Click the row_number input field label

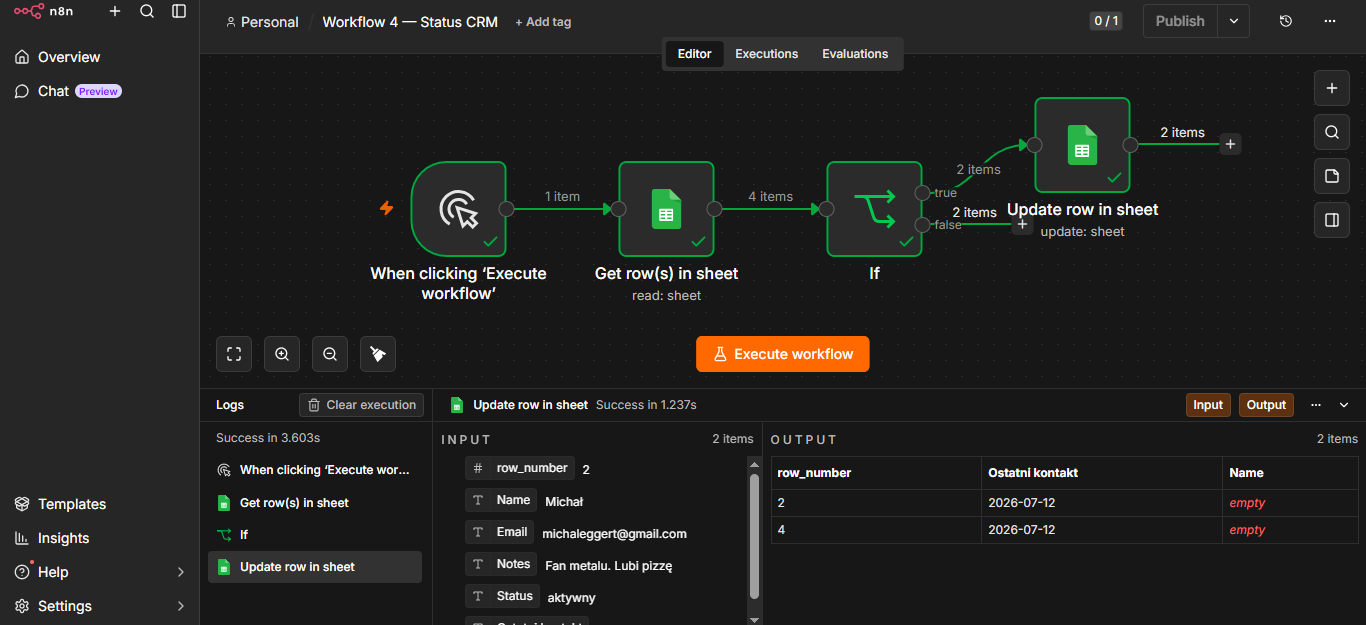[x=520, y=468]
